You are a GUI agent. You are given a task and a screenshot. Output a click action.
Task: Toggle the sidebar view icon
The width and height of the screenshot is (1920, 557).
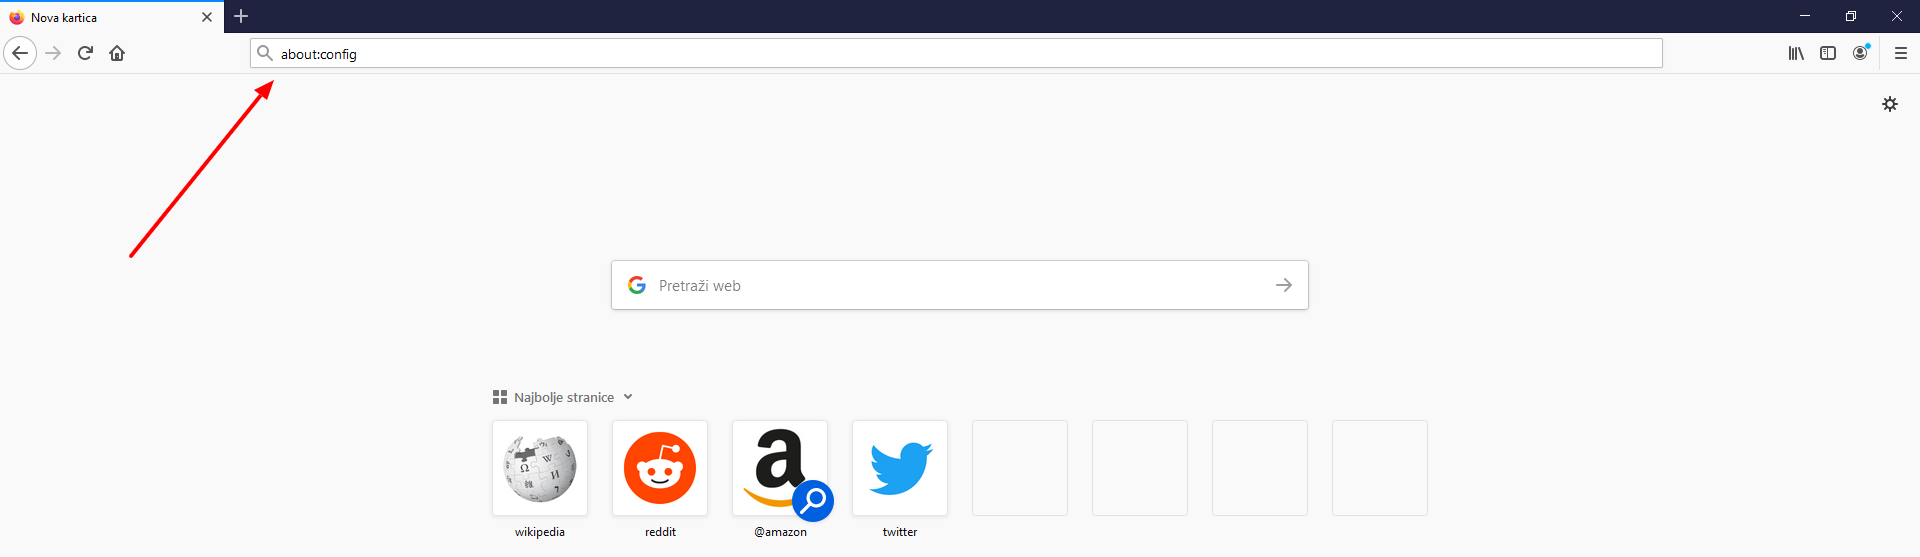click(1828, 53)
